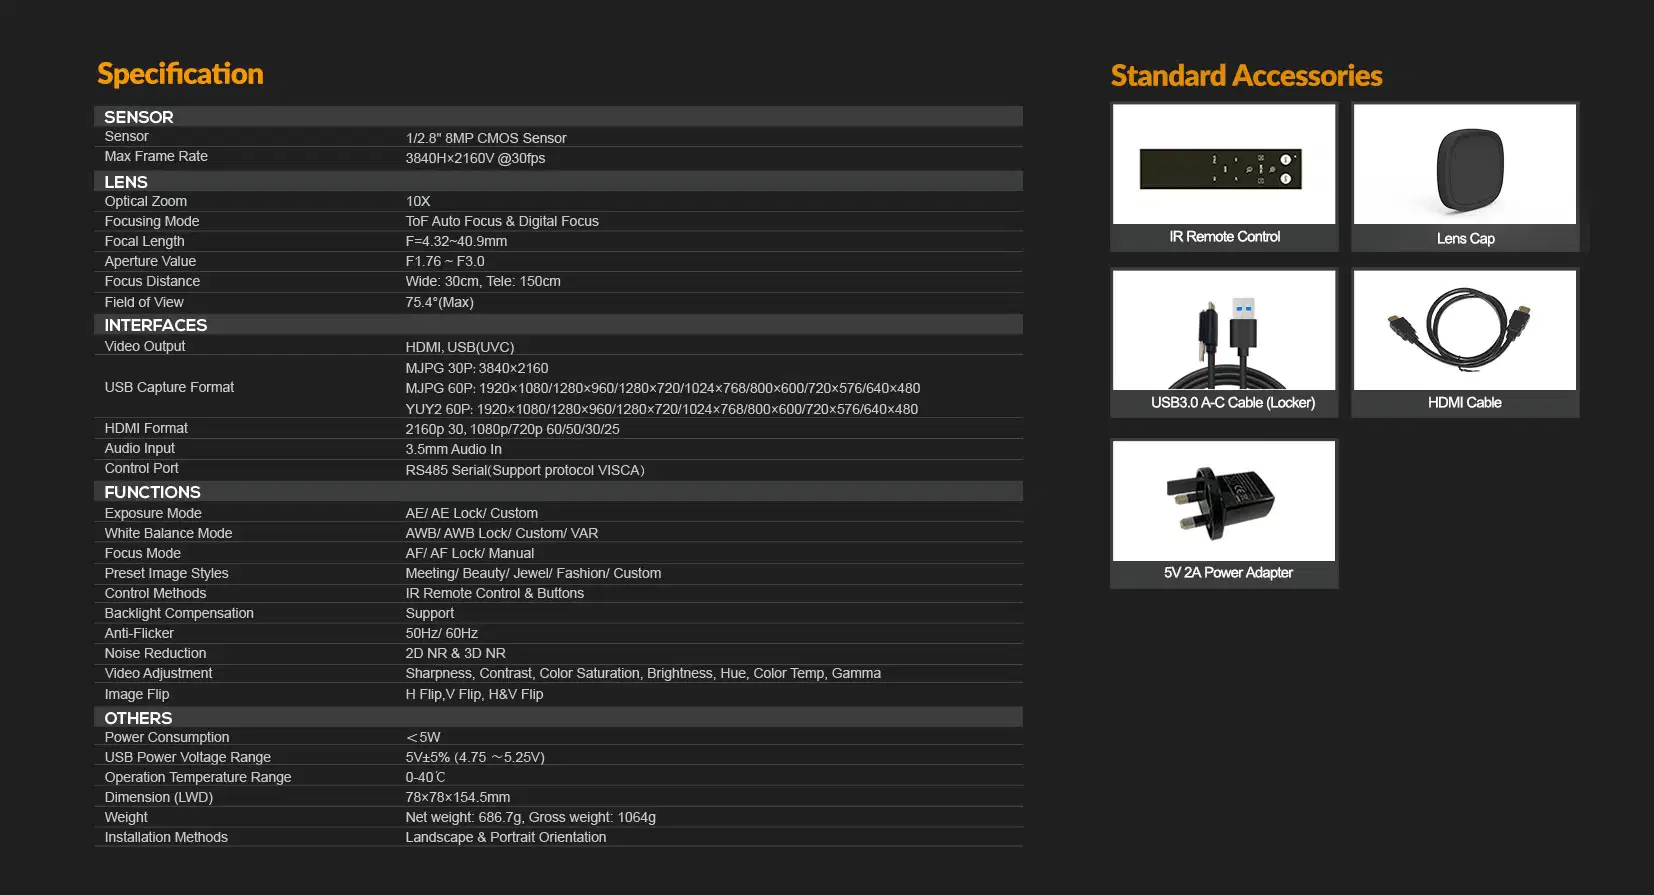Click the Specification heading

(180, 74)
